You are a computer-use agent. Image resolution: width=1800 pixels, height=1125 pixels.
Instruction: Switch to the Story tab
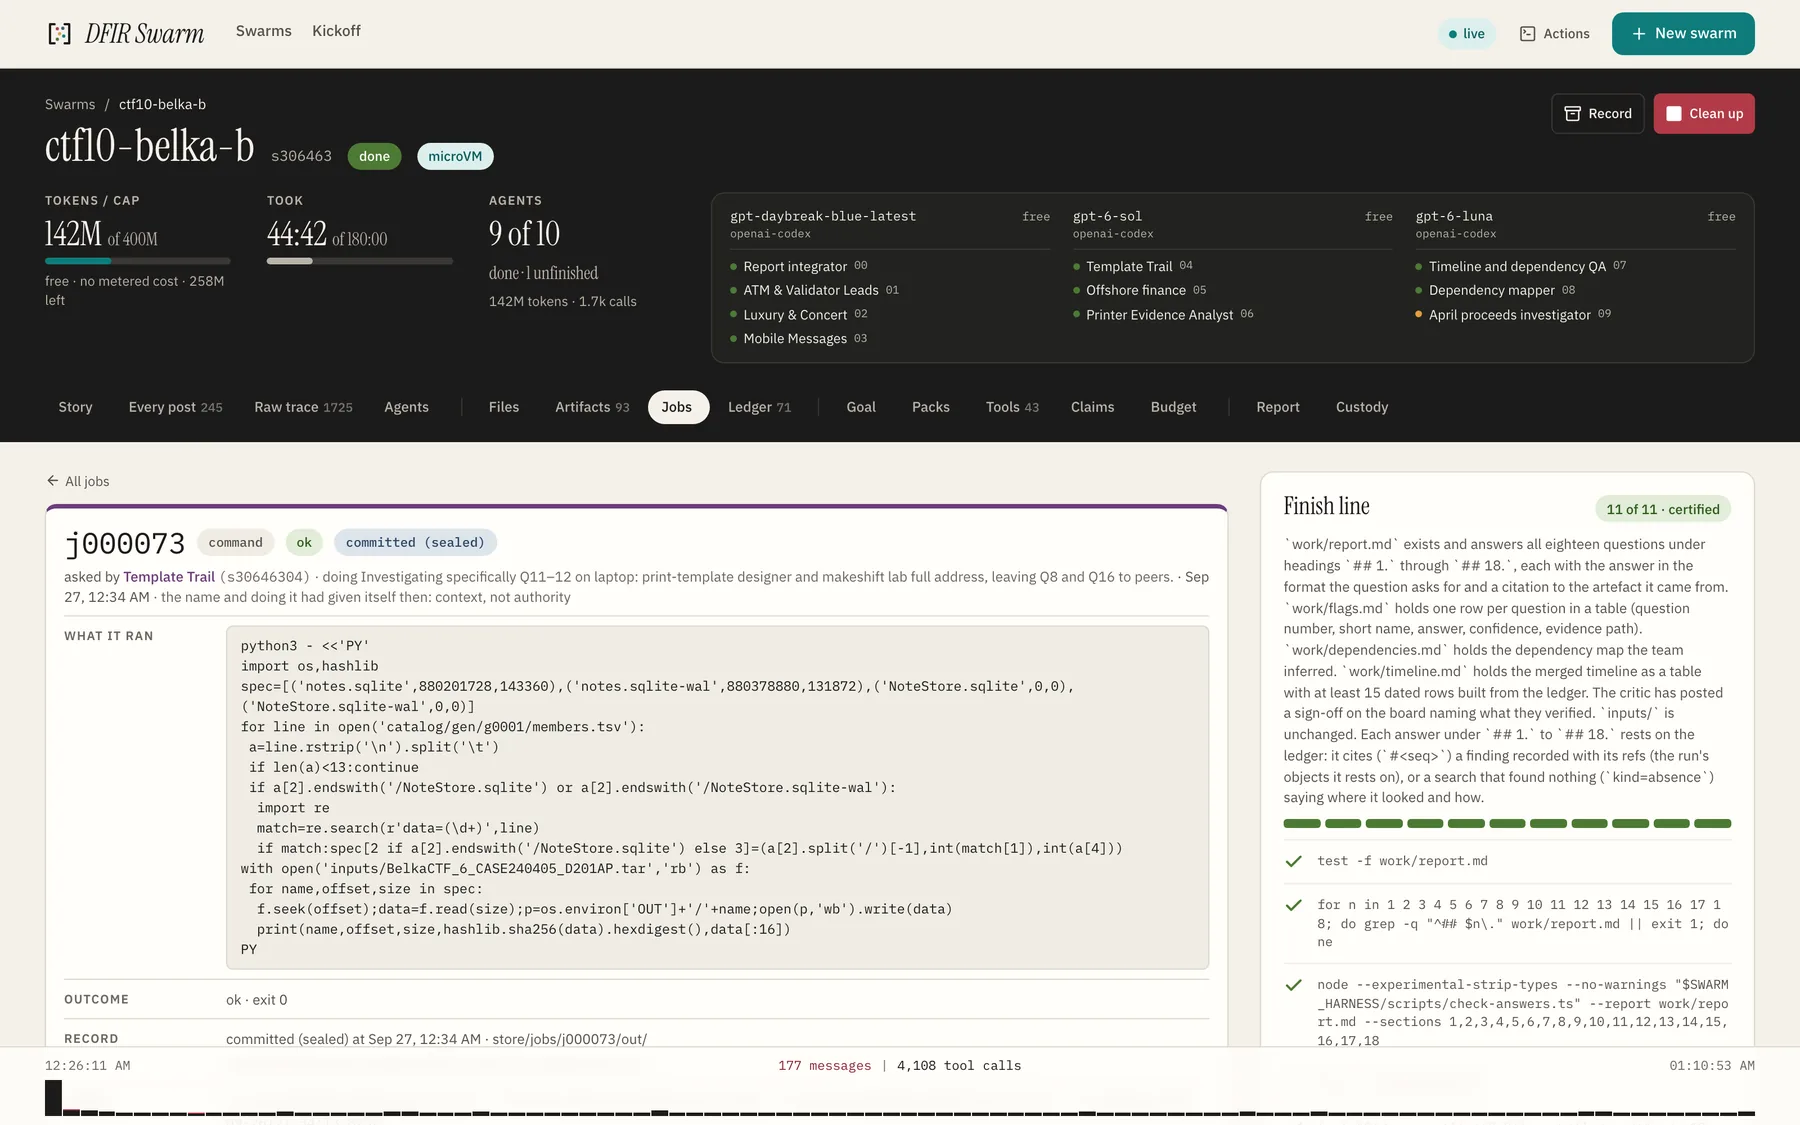(75, 407)
